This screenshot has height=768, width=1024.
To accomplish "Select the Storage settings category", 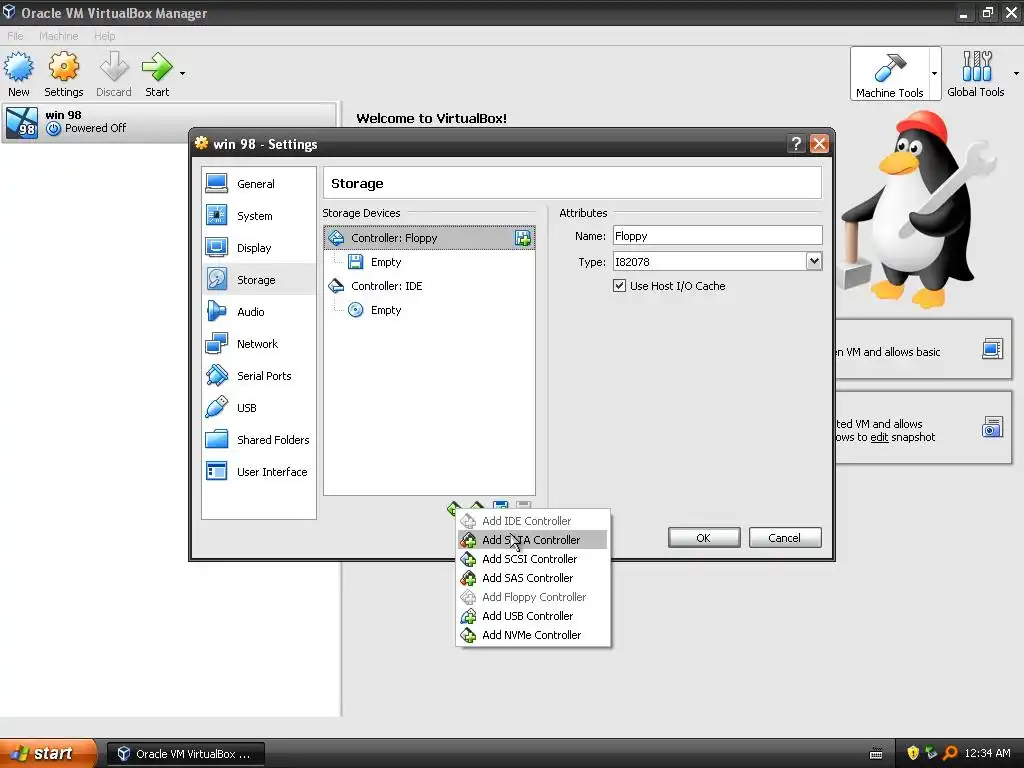I will 259,280.
